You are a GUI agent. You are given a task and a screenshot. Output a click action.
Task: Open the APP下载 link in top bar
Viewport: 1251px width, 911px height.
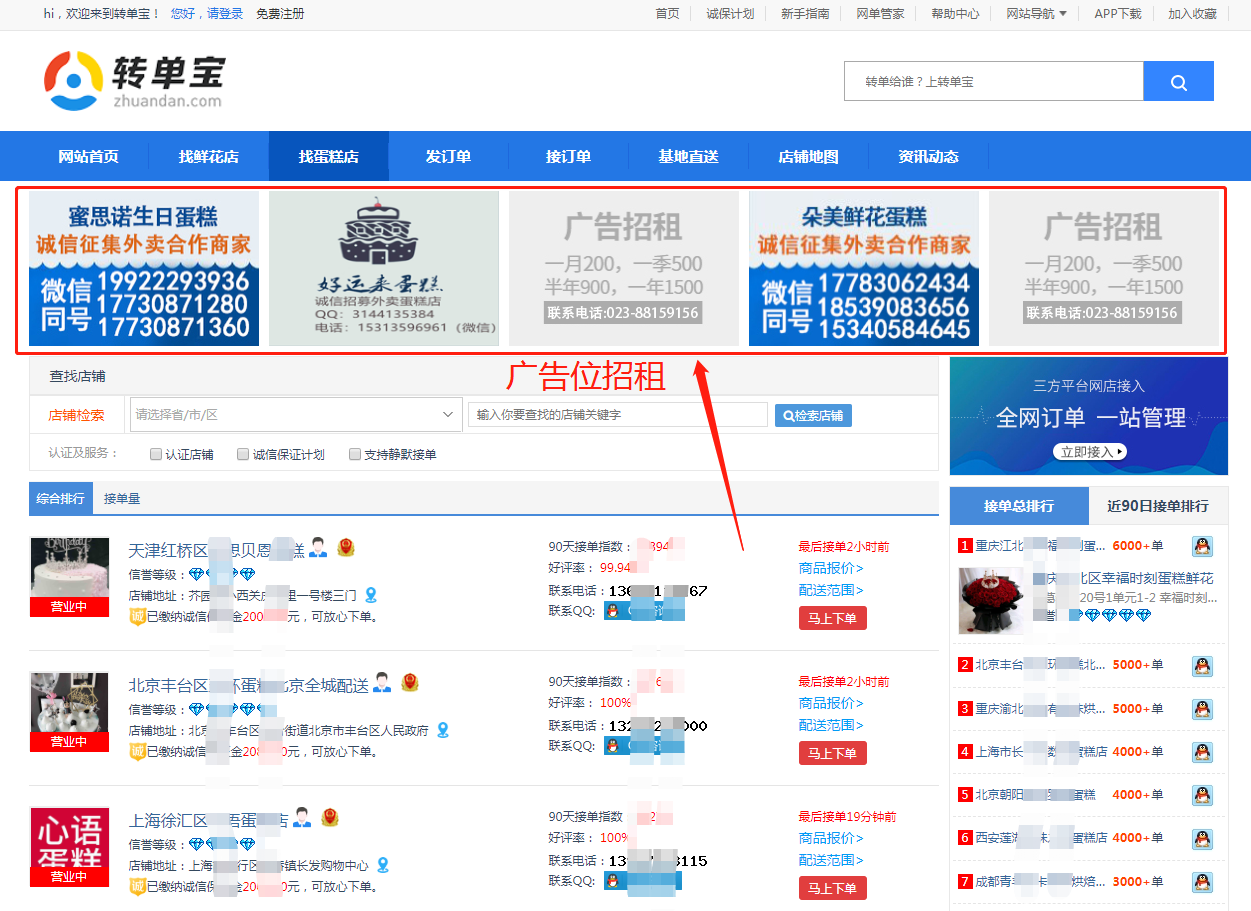[x=1118, y=14]
